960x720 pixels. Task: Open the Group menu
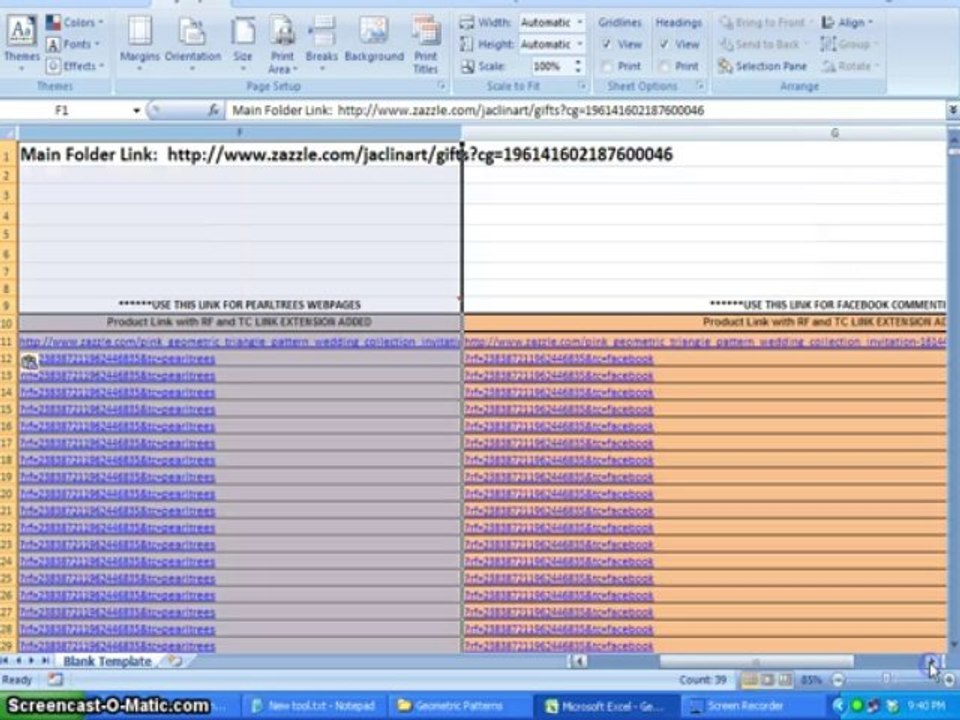click(x=848, y=44)
